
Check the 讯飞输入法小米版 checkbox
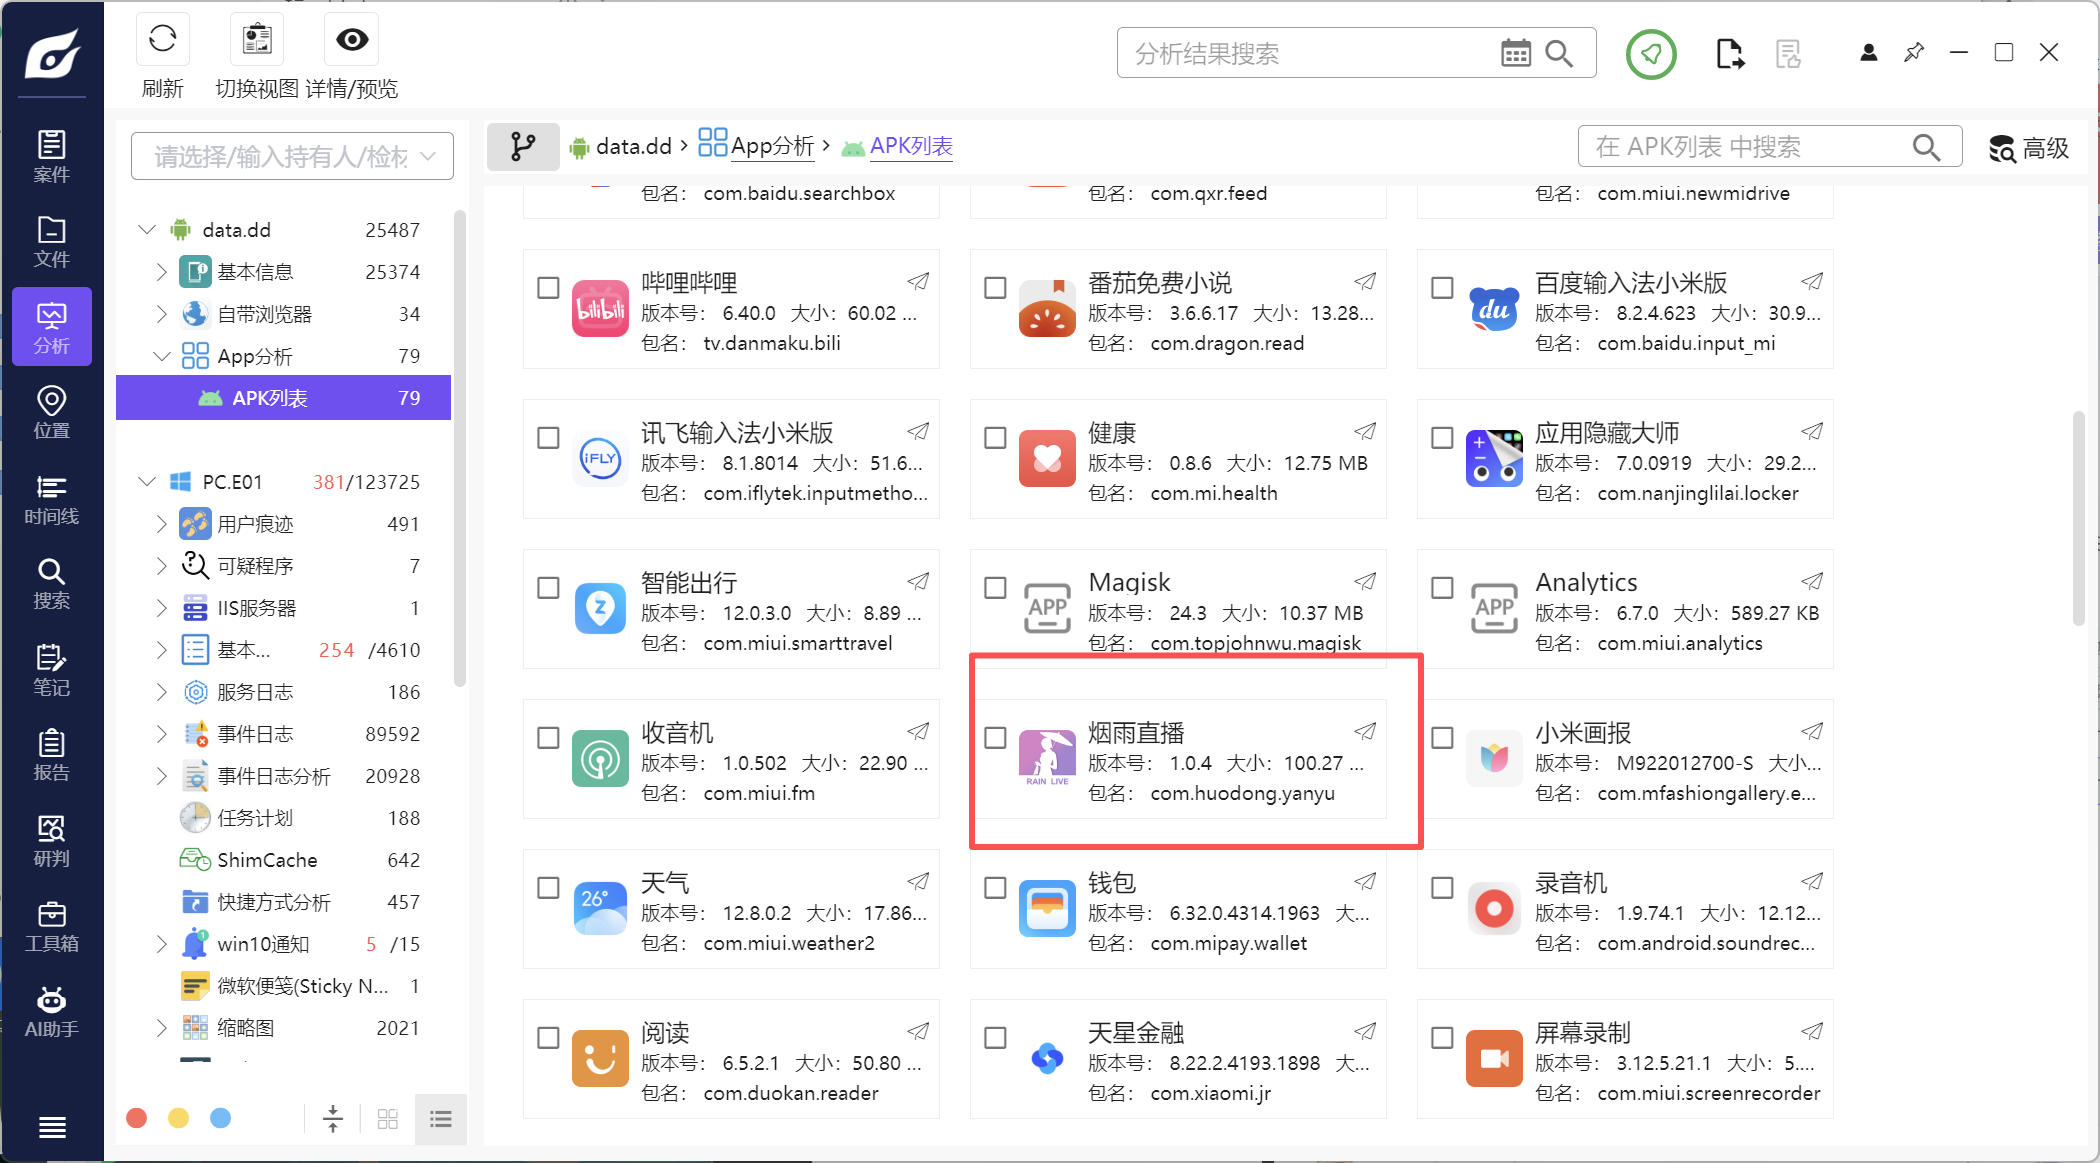[x=548, y=438]
